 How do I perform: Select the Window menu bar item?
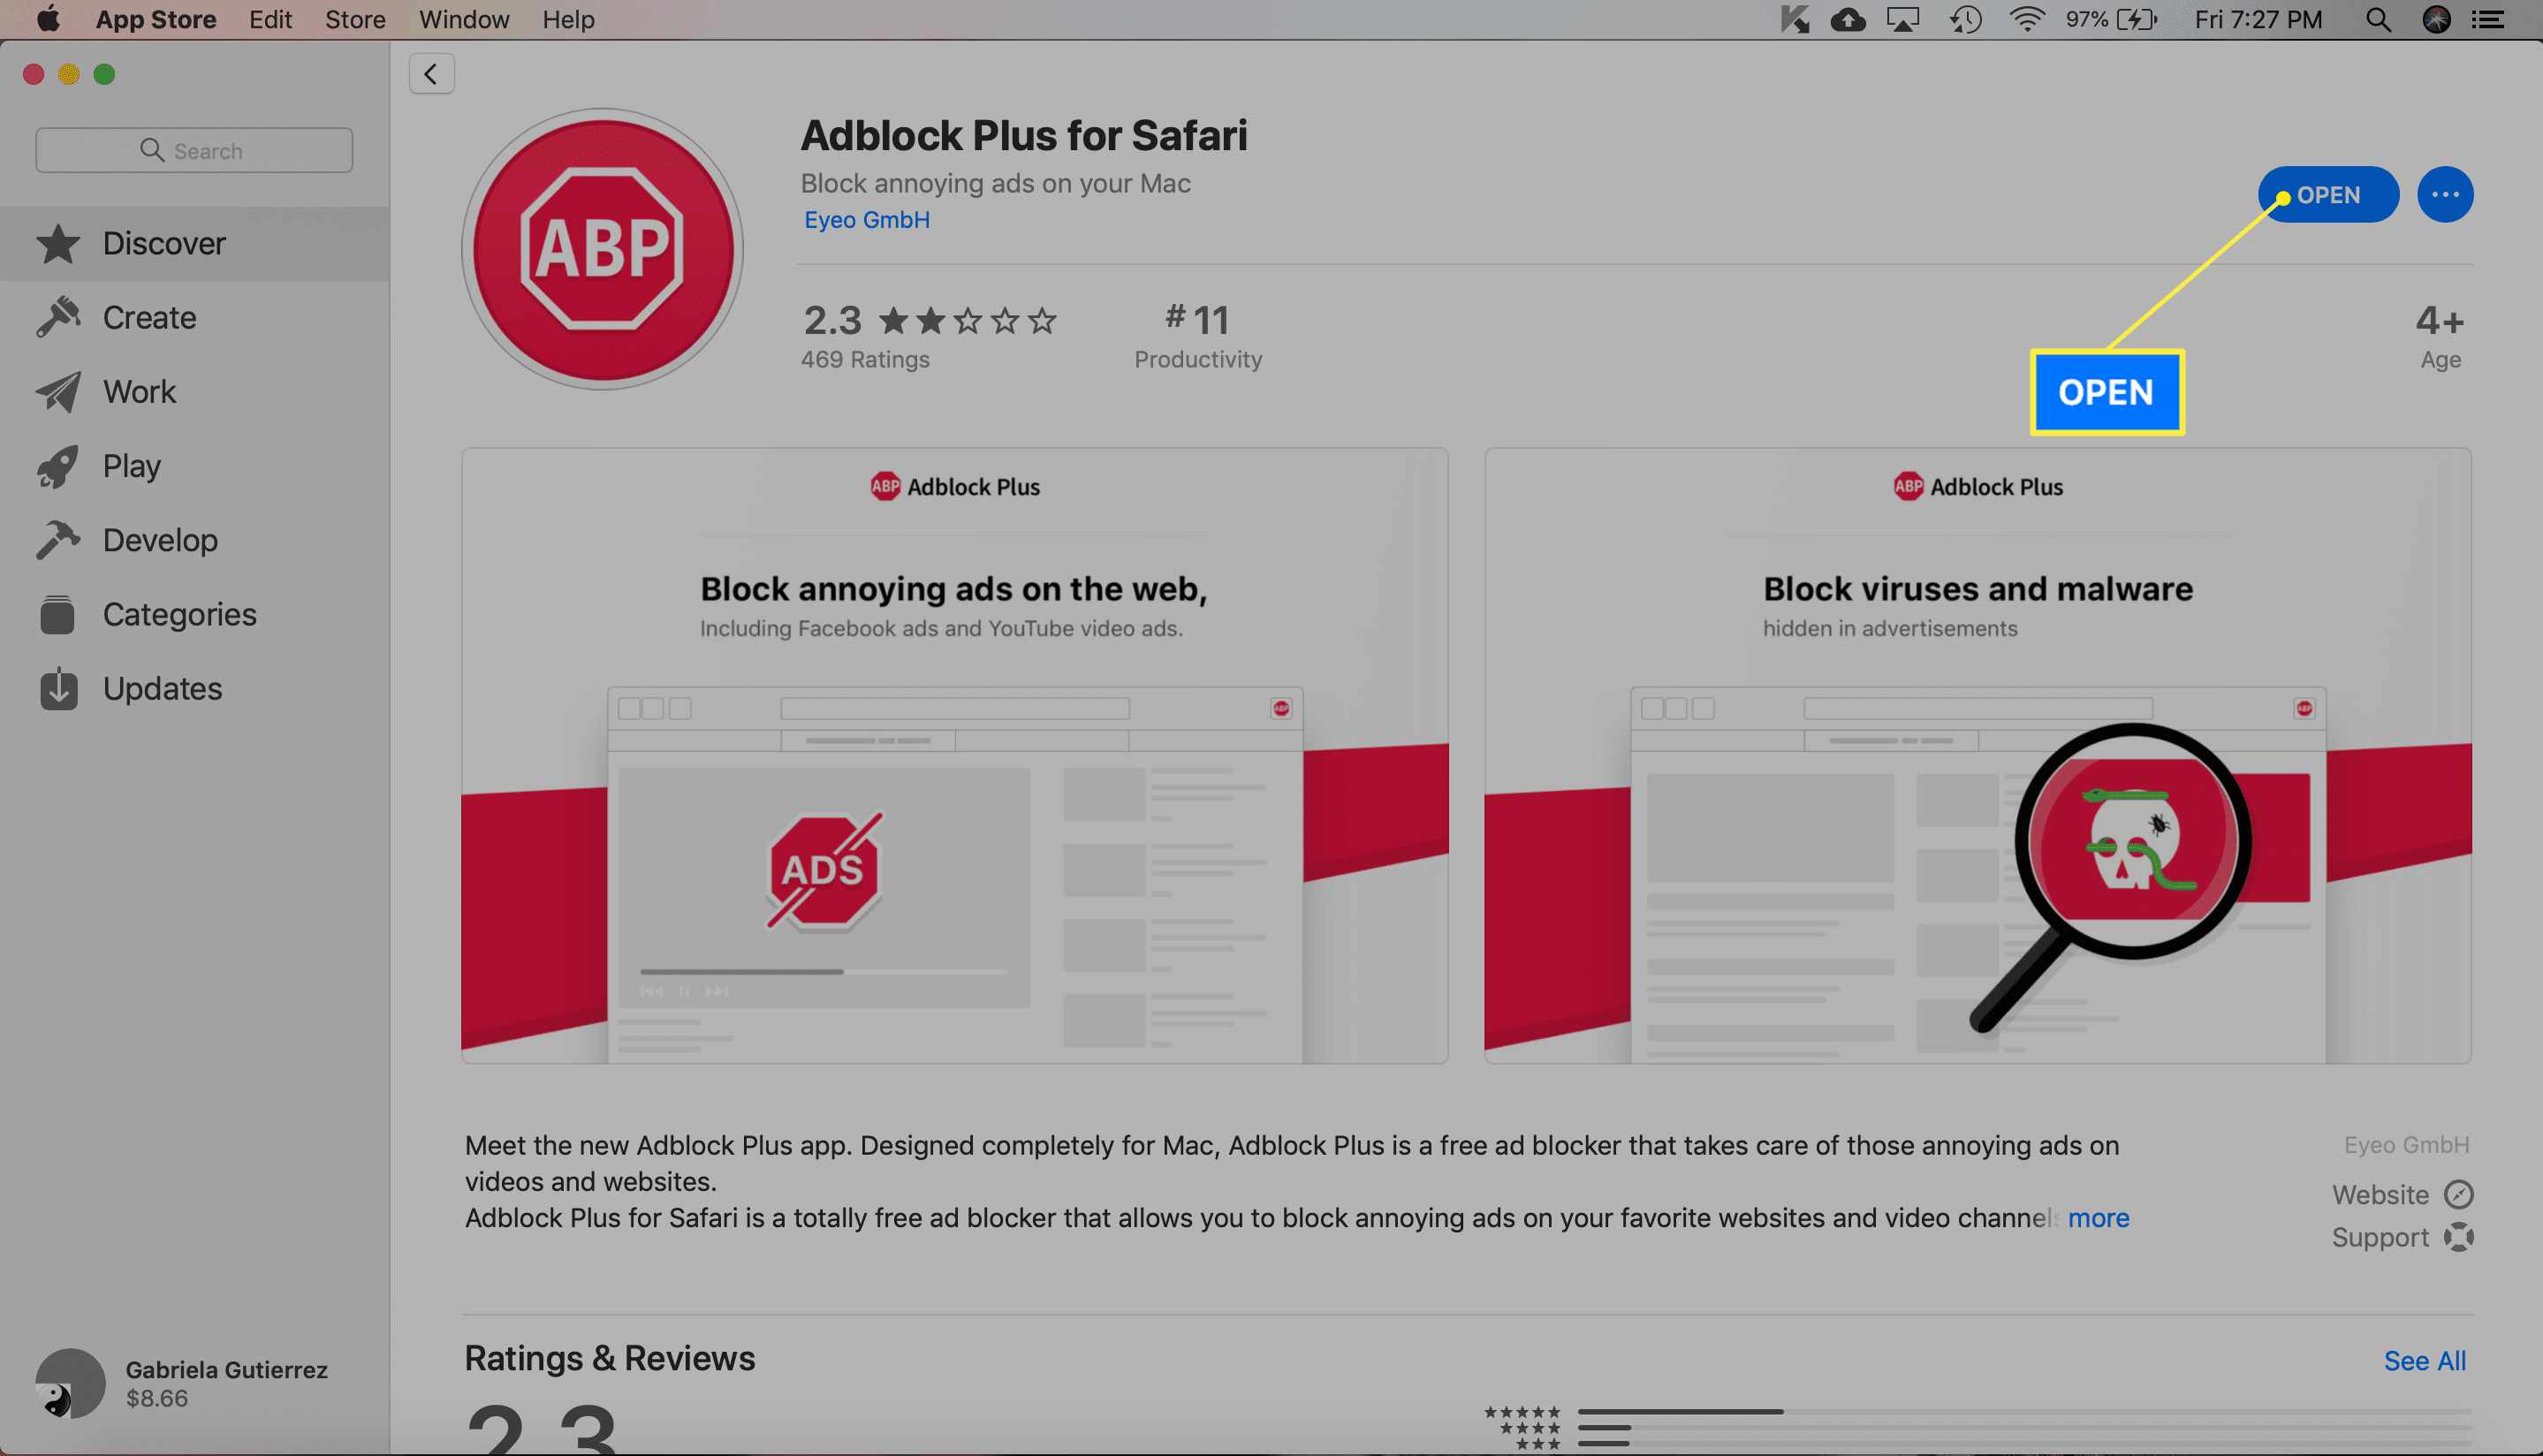[465, 19]
